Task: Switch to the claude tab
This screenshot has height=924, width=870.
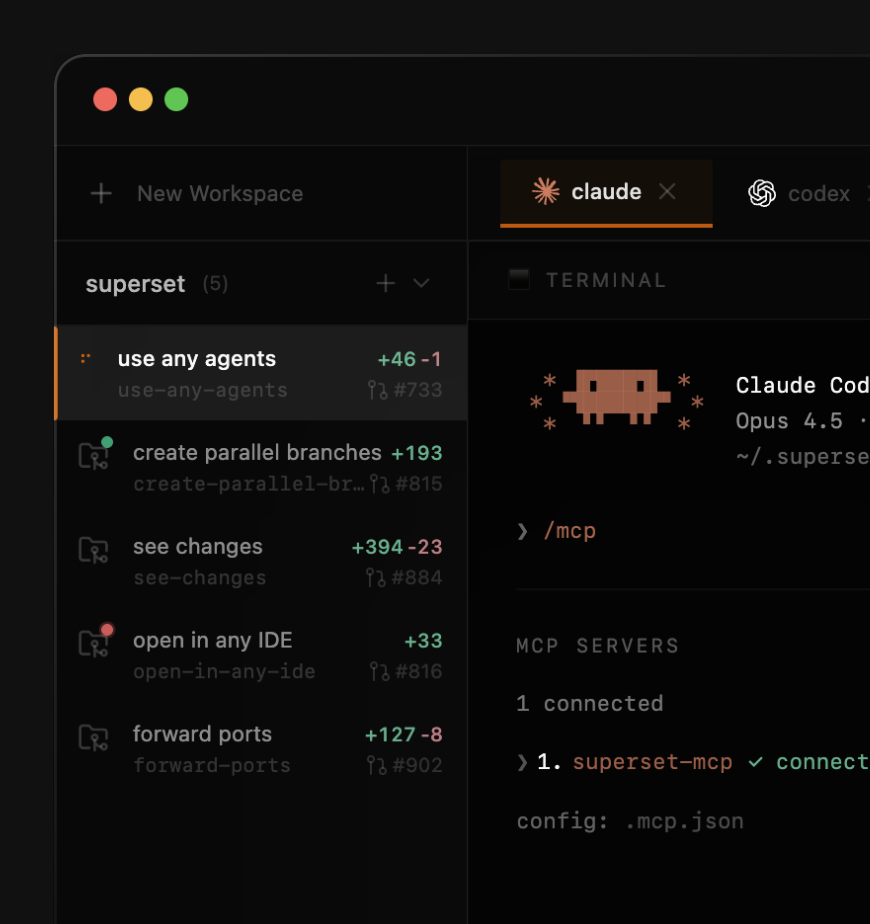Action: pyautogui.click(x=606, y=192)
